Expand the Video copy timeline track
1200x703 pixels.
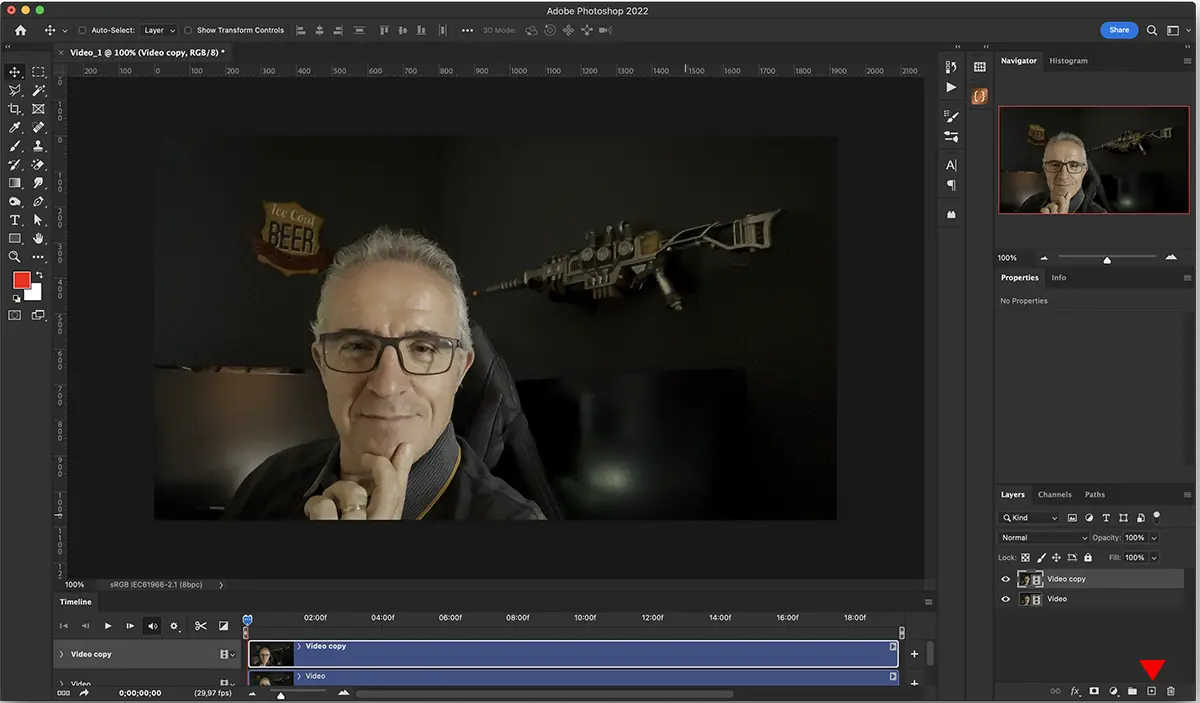coord(61,655)
